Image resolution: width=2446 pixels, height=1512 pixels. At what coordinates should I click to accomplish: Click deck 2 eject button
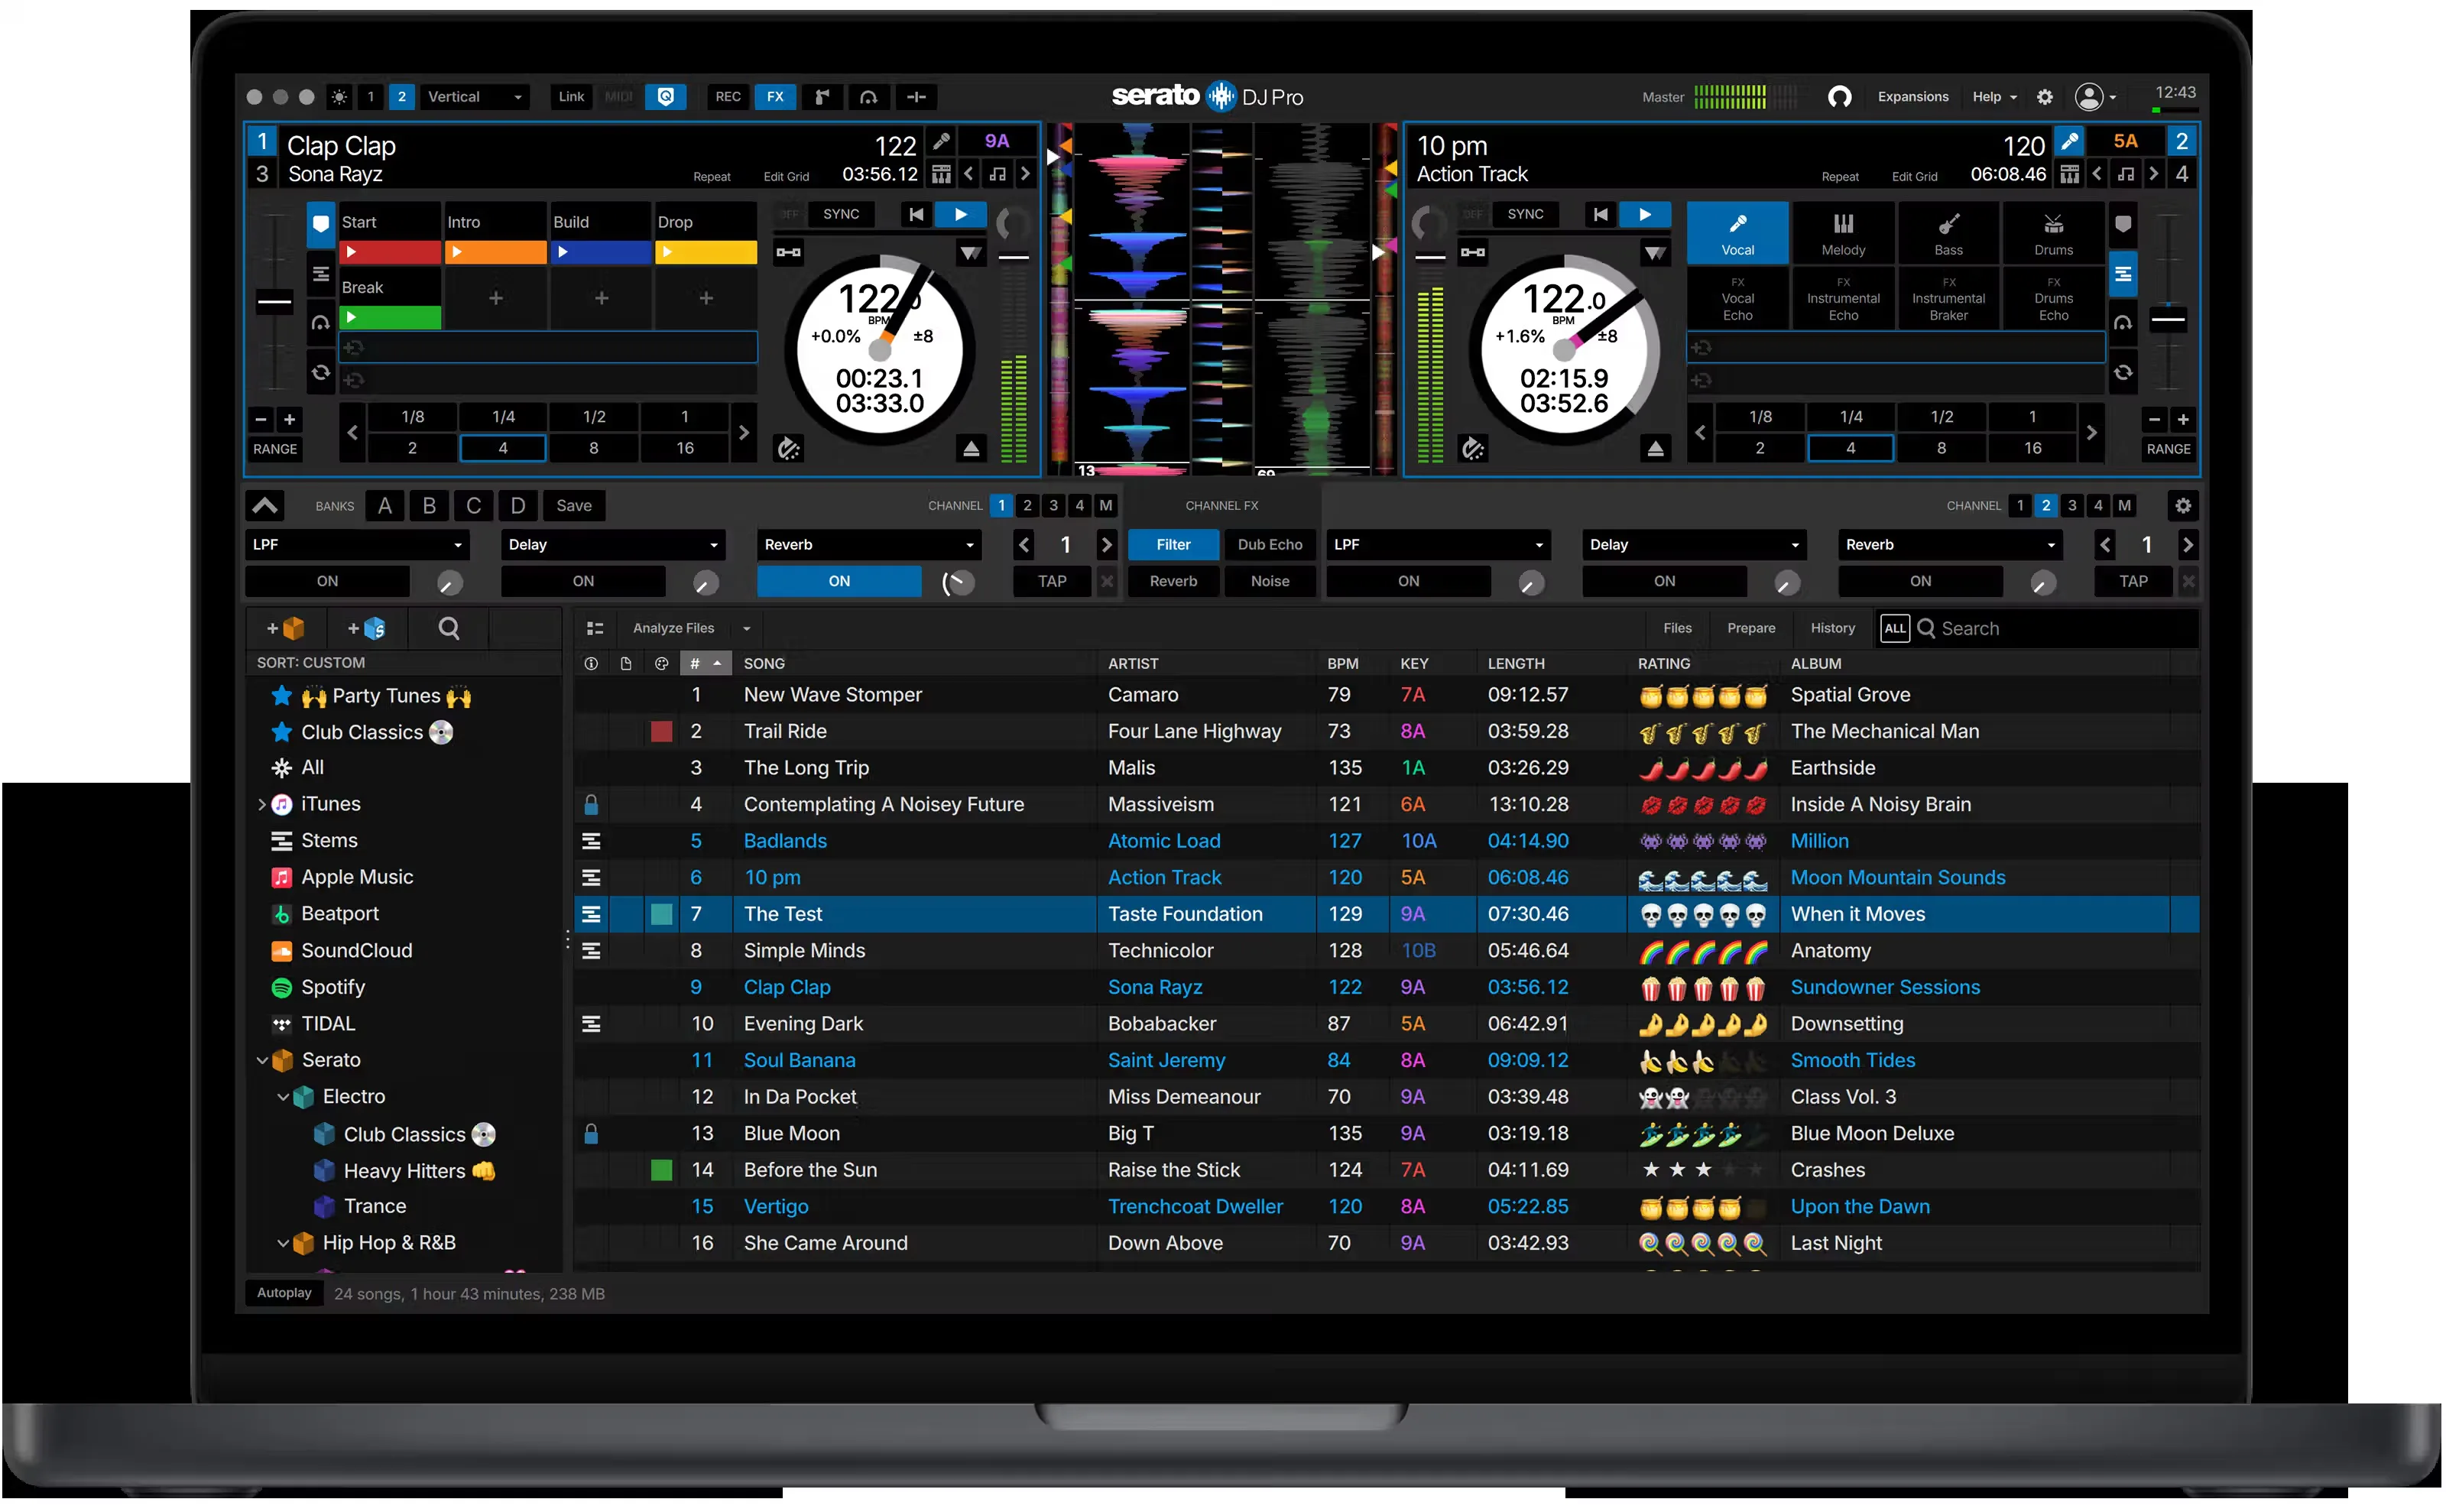pos(1655,449)
